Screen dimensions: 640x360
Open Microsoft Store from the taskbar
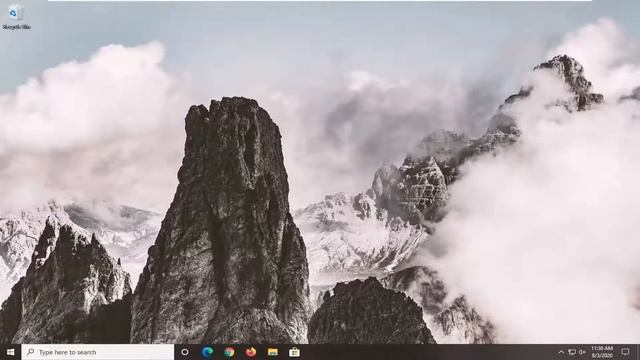pos(294,352)
